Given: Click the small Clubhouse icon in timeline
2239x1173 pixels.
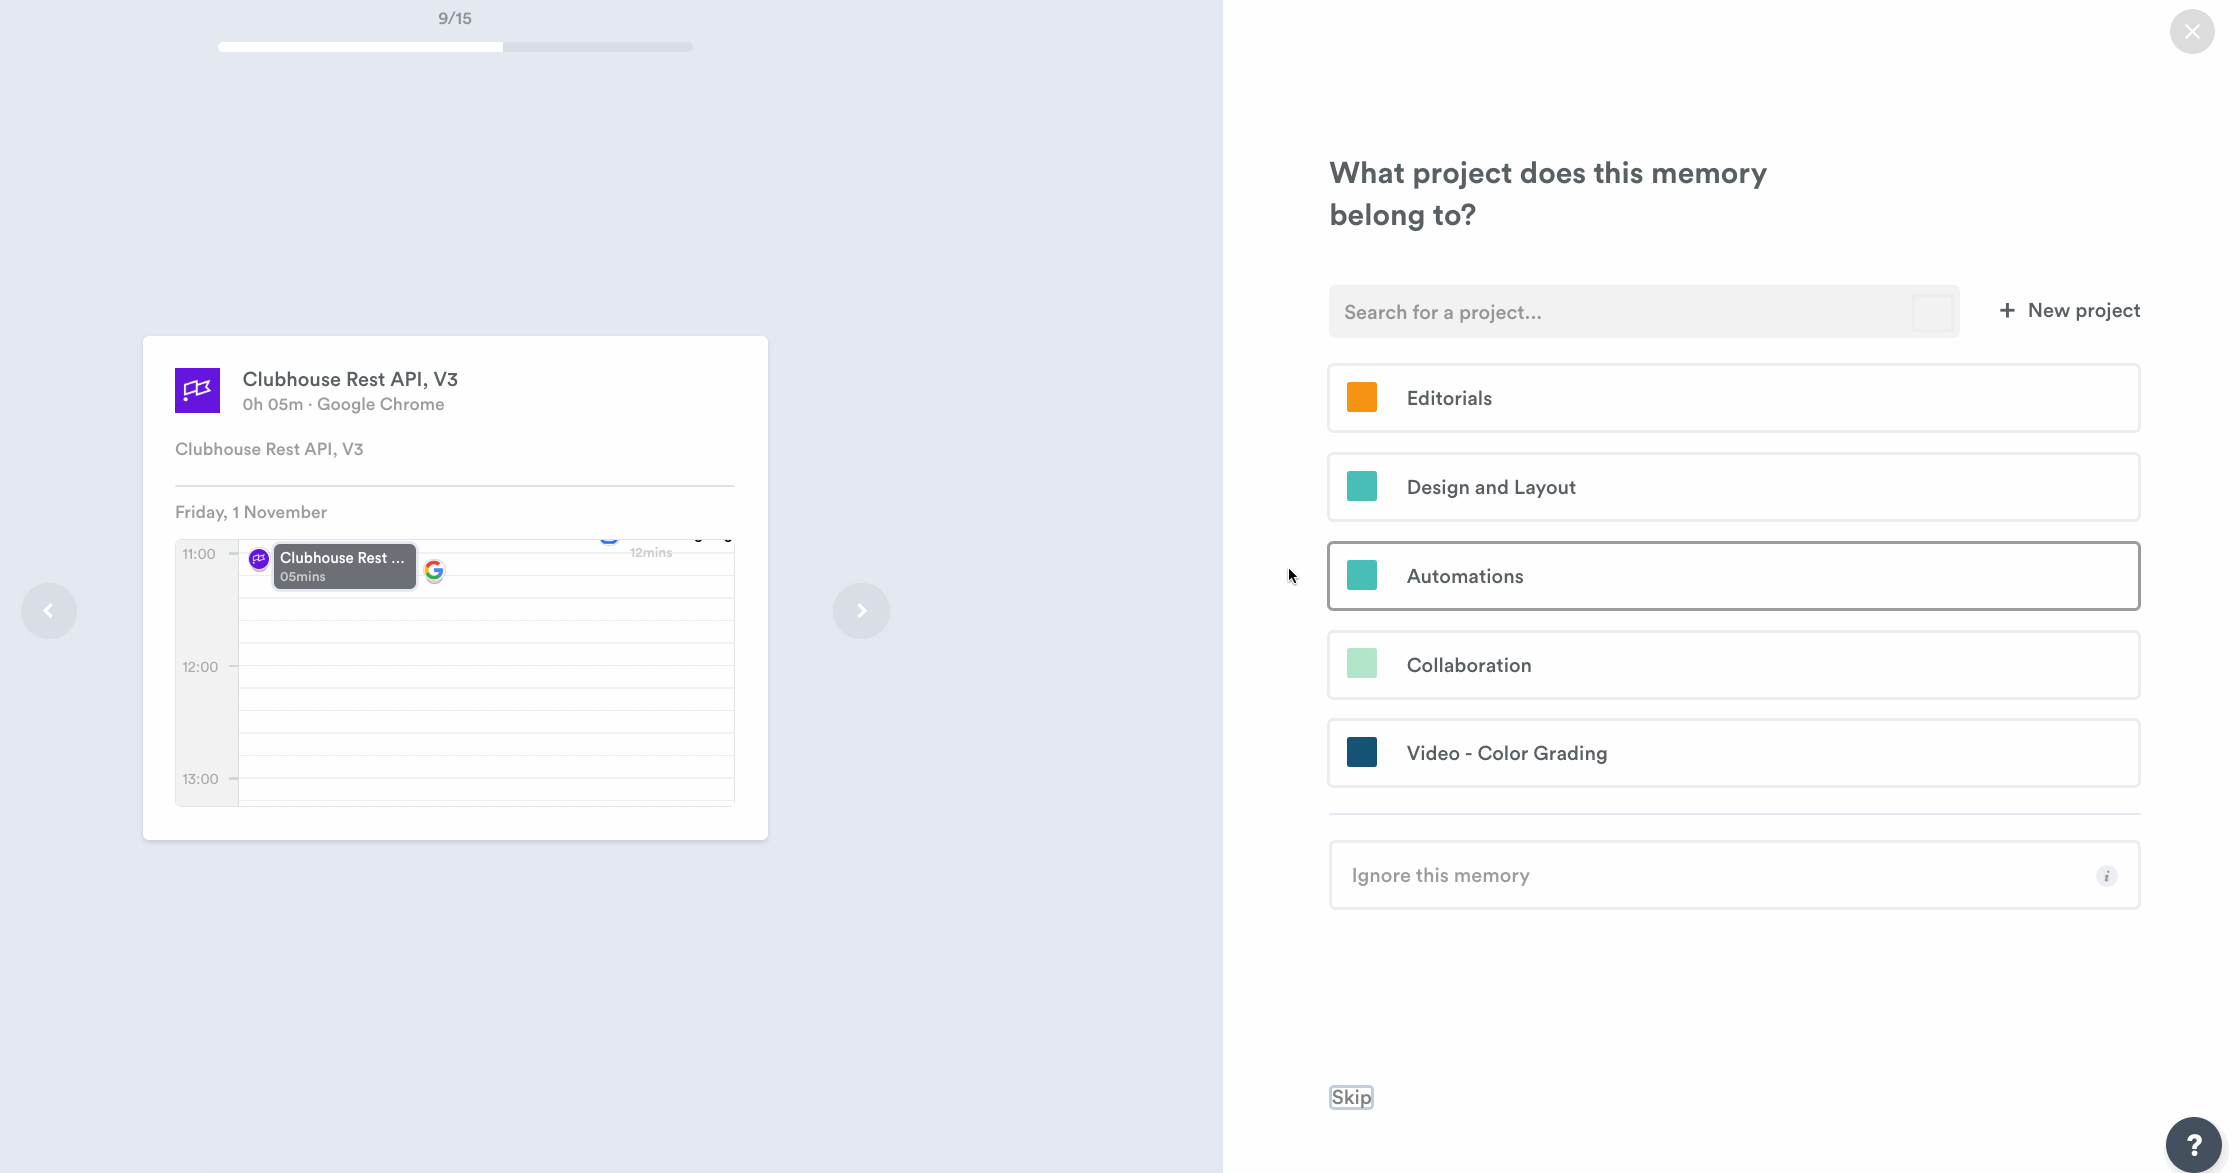Looking at the screenshot, I should [259, 559].
